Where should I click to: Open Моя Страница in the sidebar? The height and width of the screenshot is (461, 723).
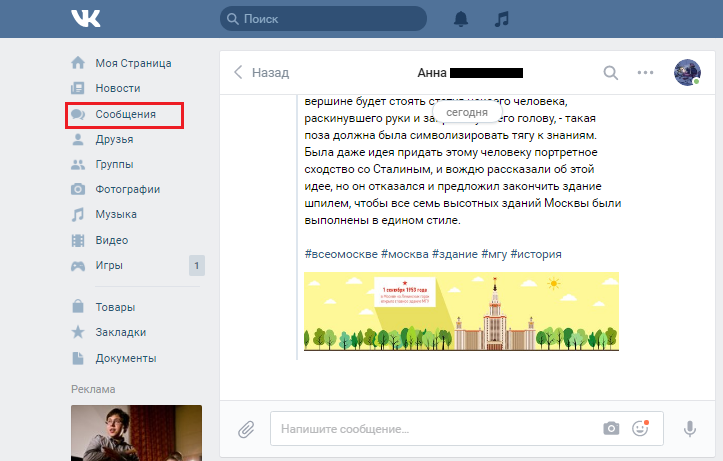133,63
